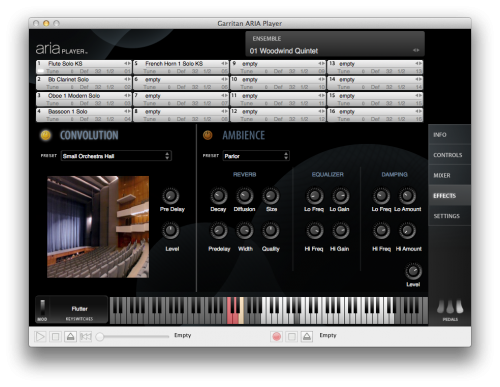Click the Reverb Size knob
Image resolution: width=500 pixels, height=387 pixels.
pos(271,196)
